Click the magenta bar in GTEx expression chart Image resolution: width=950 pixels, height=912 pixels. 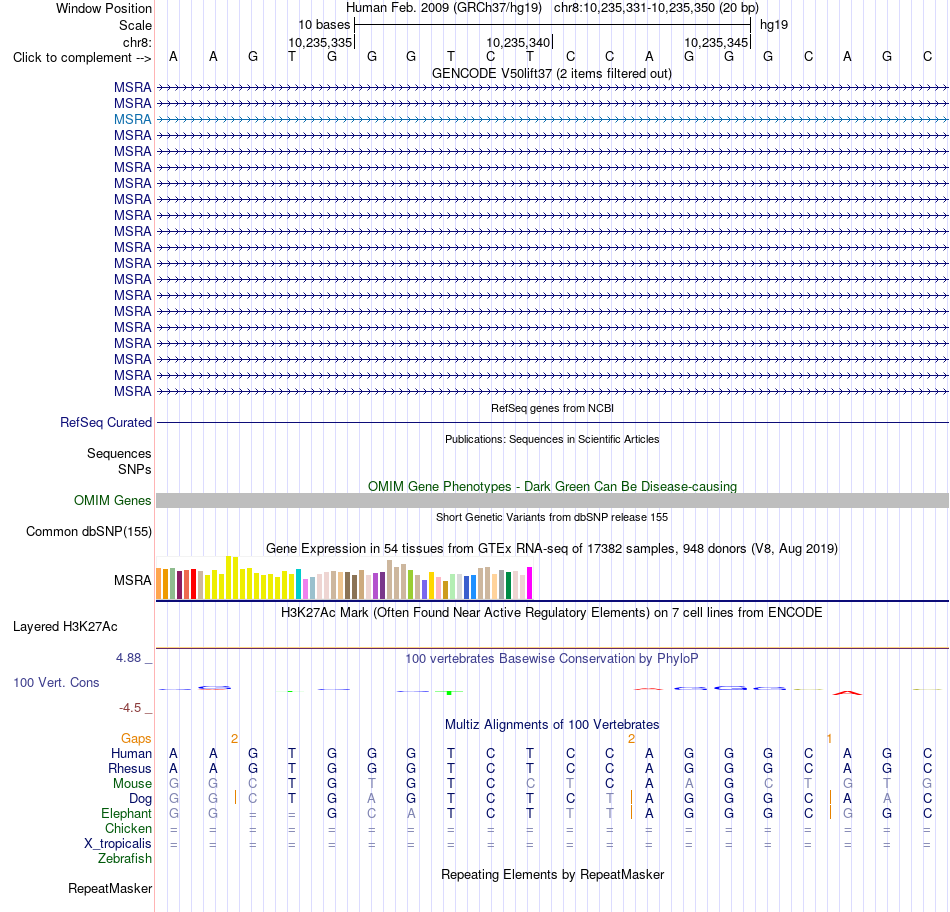pos(530,583)
